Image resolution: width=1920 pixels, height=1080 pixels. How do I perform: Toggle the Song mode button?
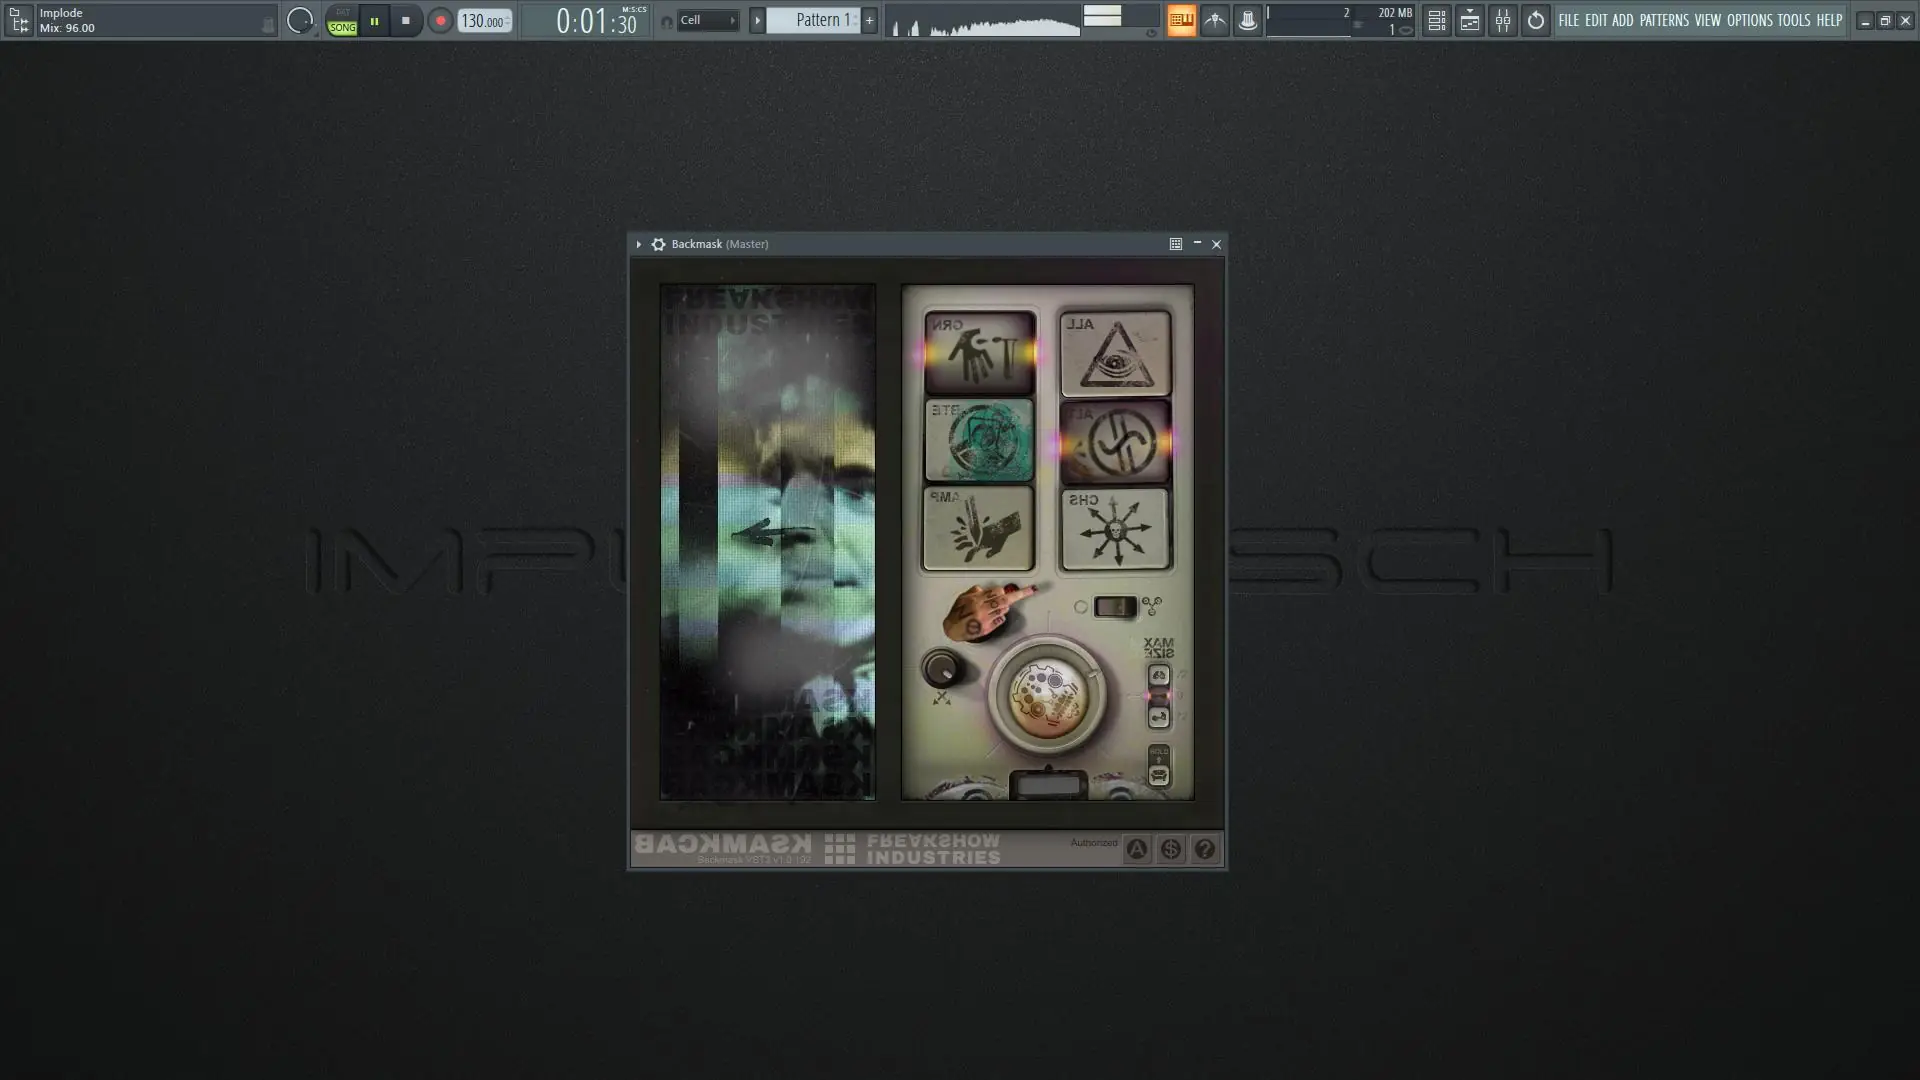point(342,27)
